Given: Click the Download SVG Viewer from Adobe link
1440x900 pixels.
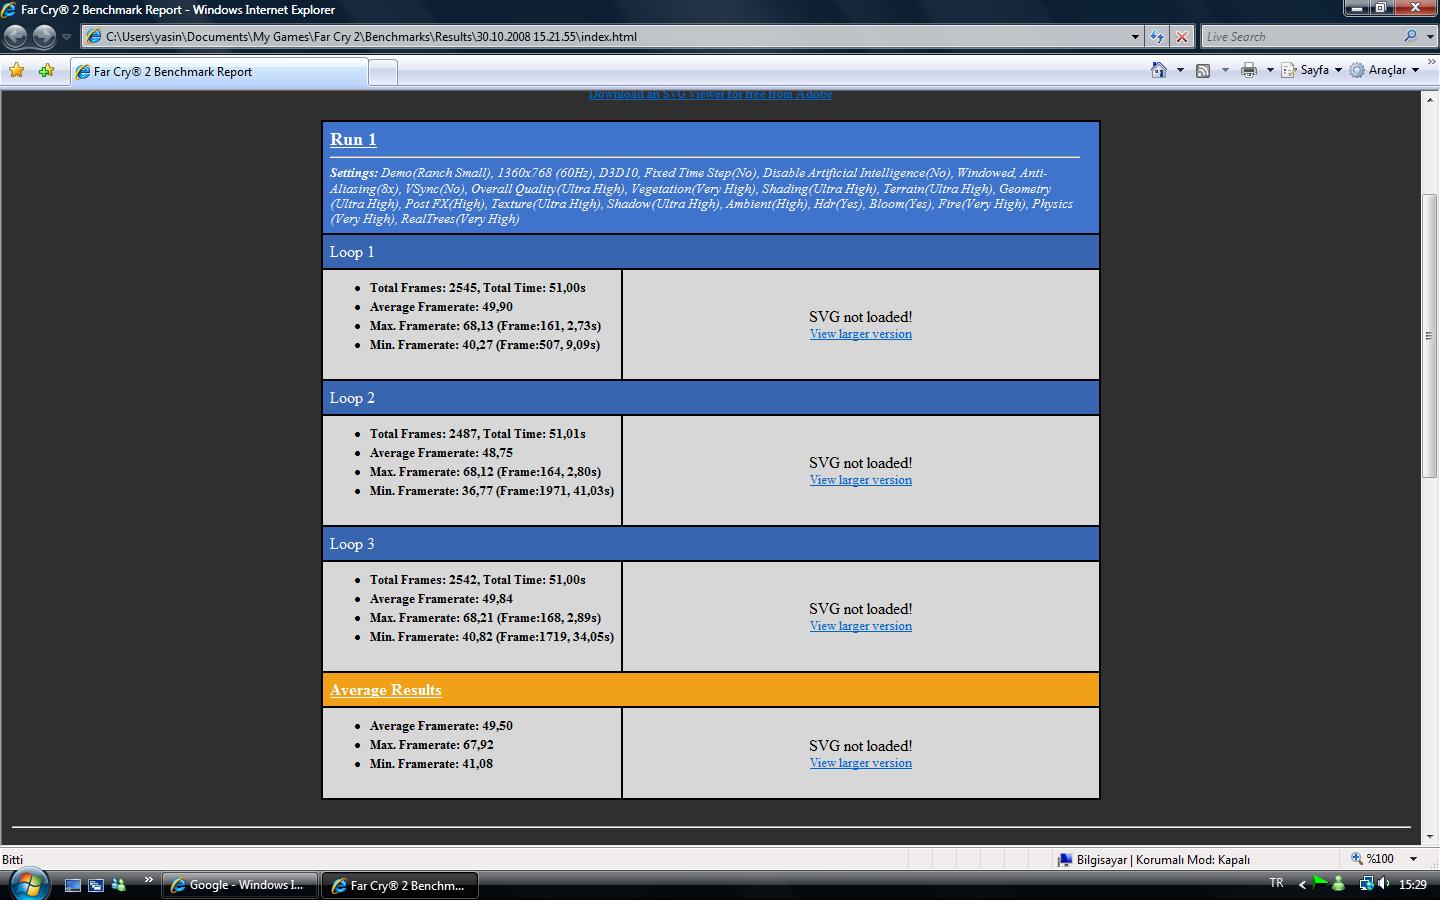Looking at the screenshot, I should [710, 94].
